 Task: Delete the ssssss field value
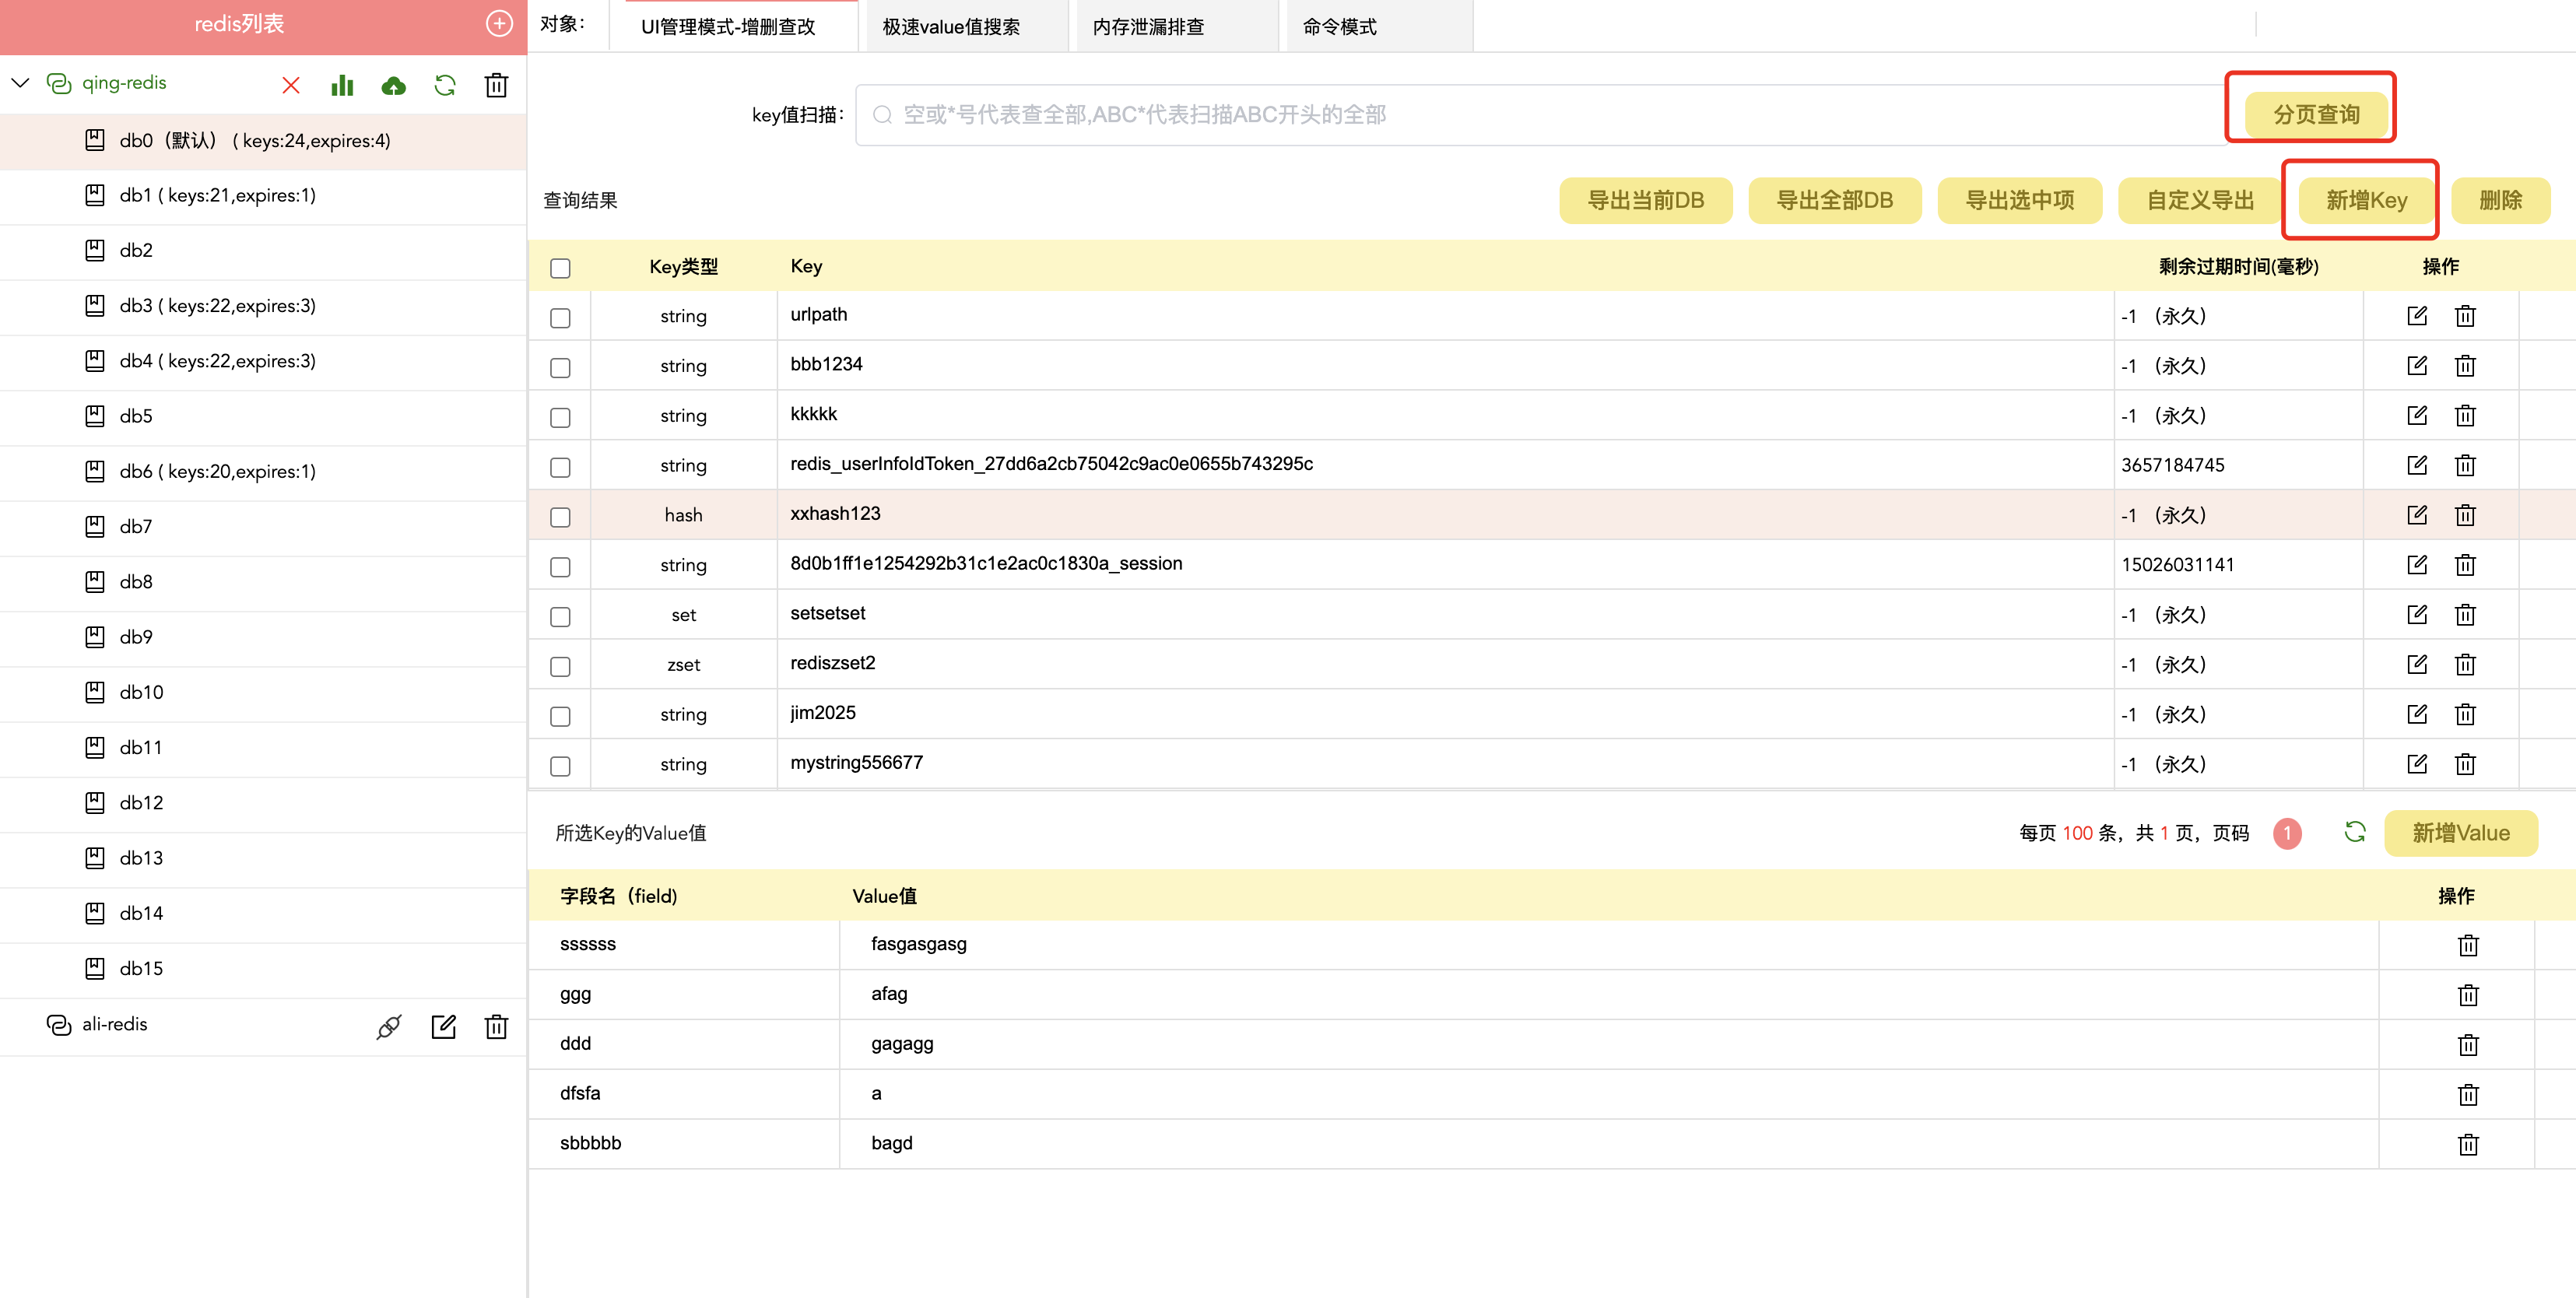click(x=2467, y=945)
